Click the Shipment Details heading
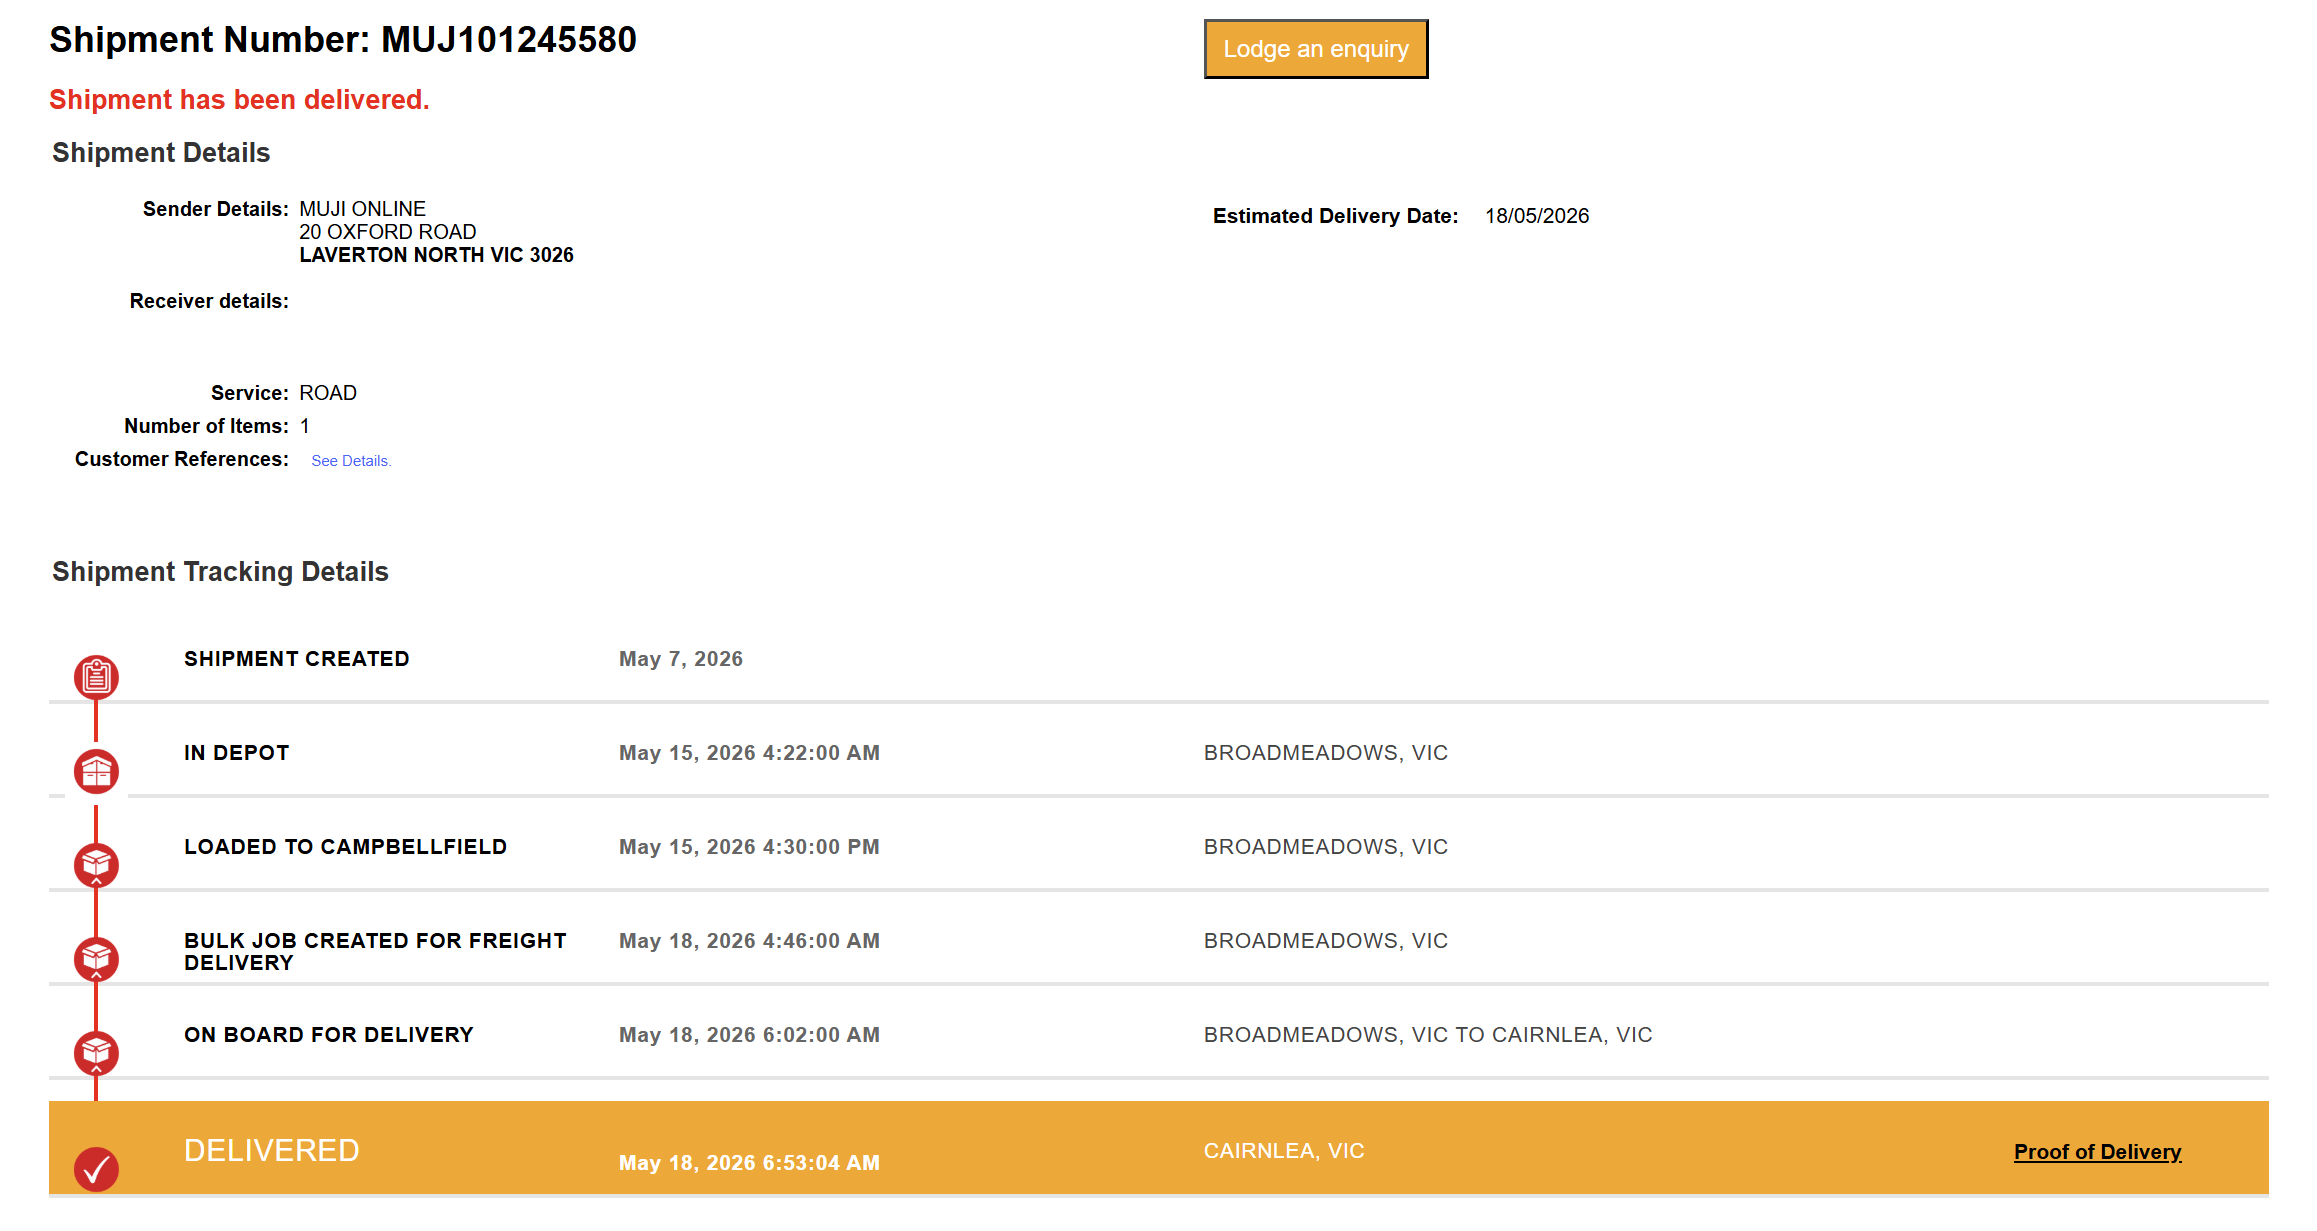 (161, 153)
